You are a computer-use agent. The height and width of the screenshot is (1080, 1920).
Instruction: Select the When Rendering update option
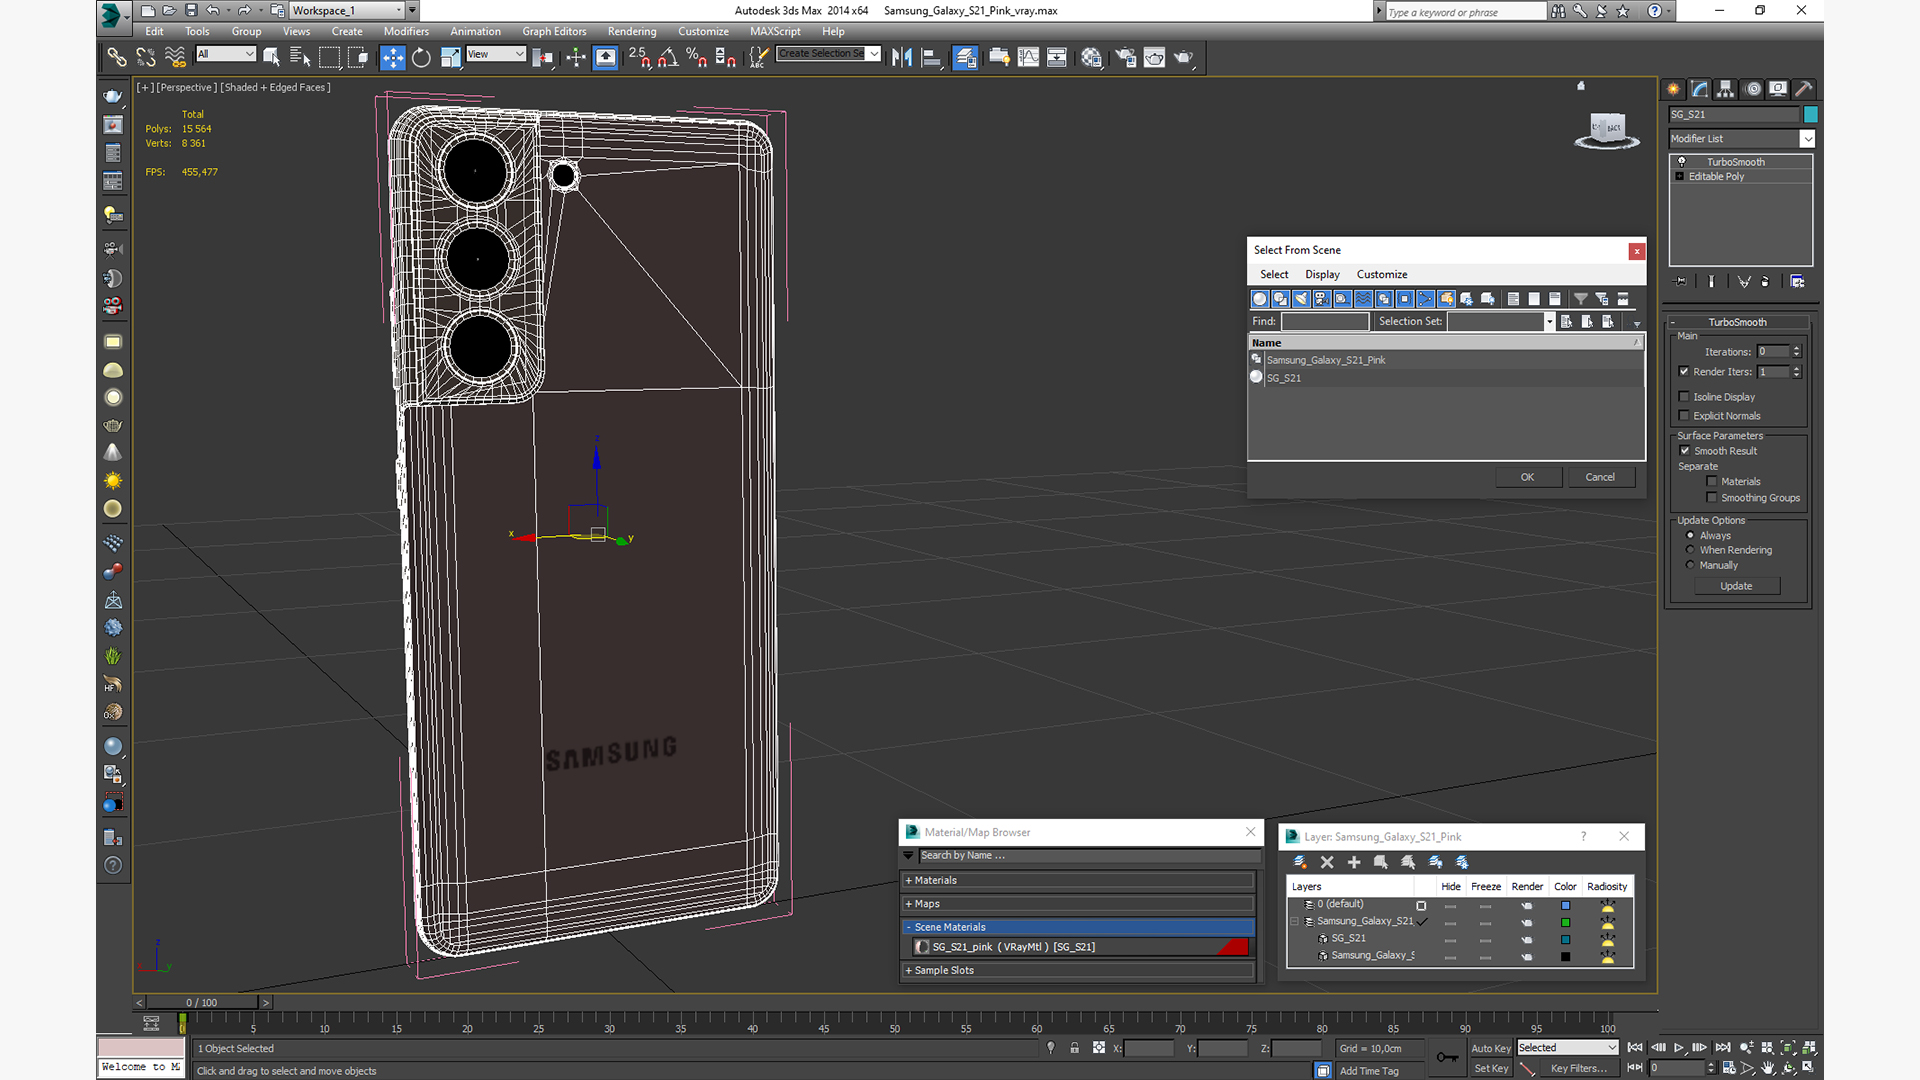(1691, 550)
